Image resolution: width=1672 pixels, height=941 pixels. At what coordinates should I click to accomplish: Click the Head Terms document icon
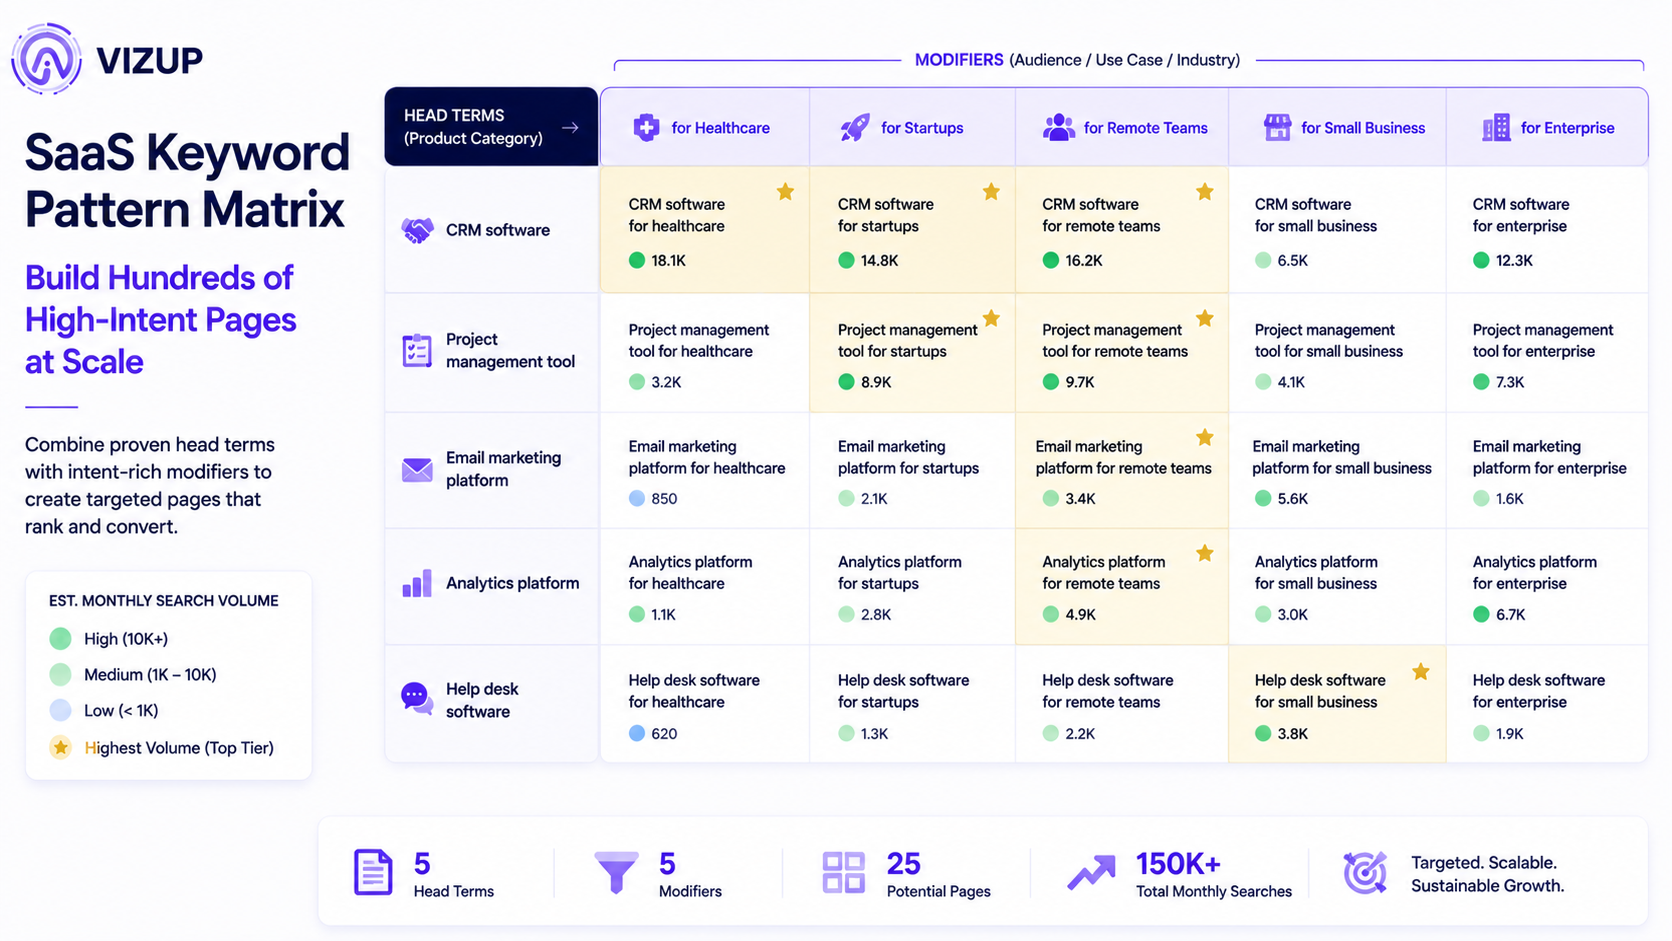[x=373, y=872]
